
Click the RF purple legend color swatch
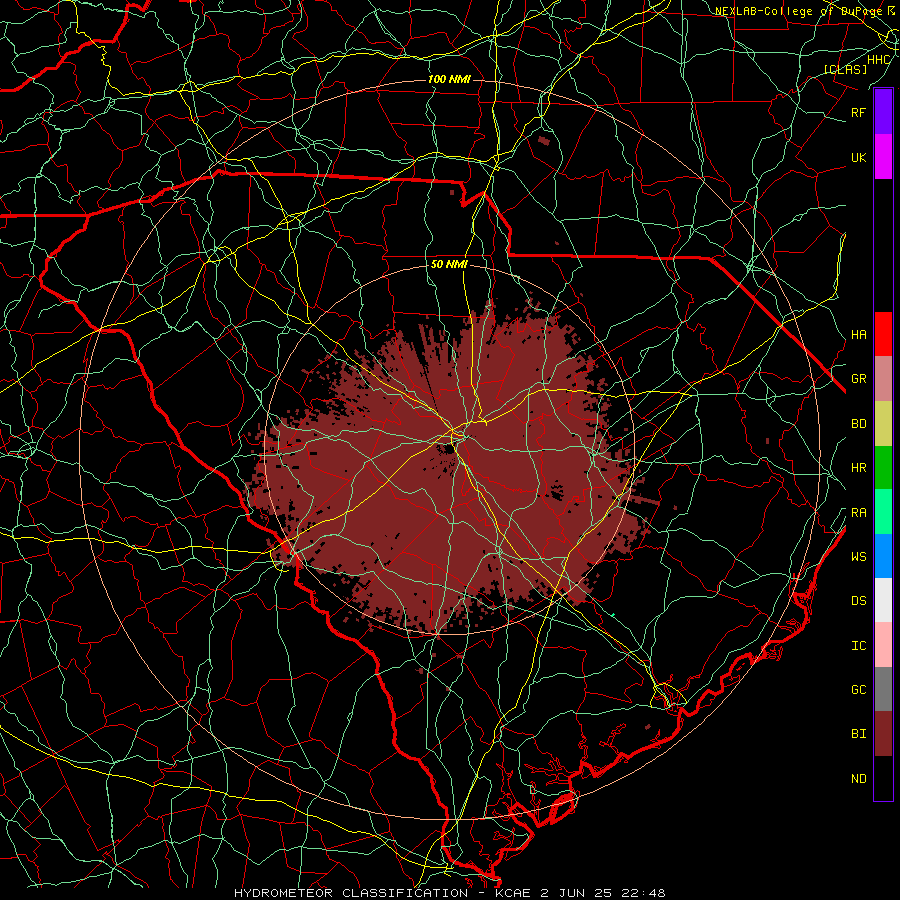pyautogui.click(x=883, y=112)
